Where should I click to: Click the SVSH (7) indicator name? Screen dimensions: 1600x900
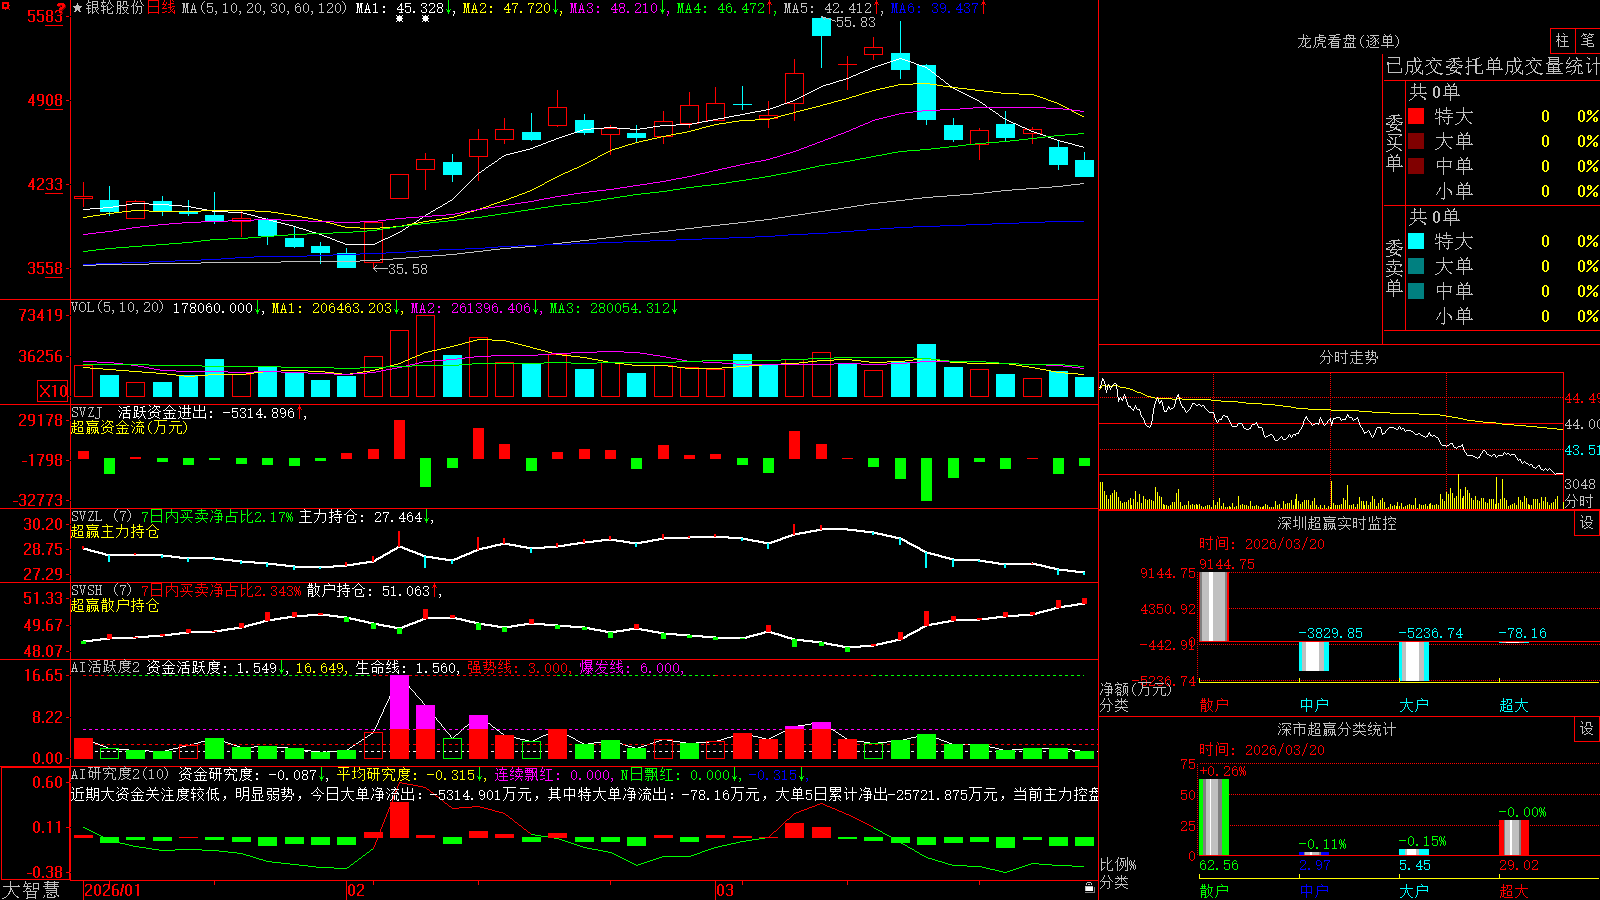click(x=101, y=591)
